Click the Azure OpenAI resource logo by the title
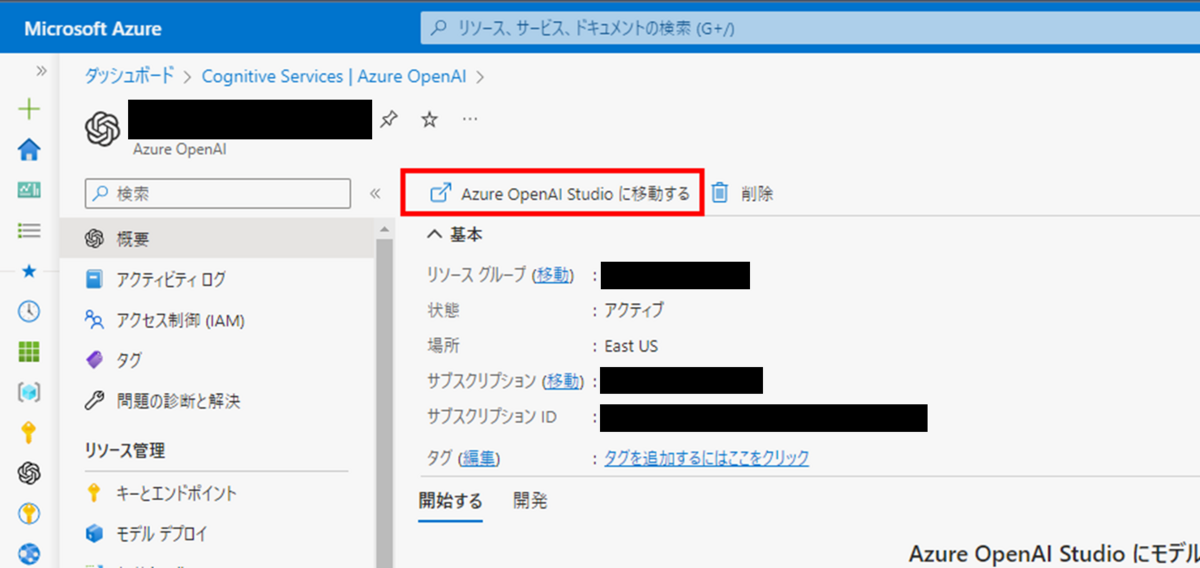 click(x=102, y=127)
